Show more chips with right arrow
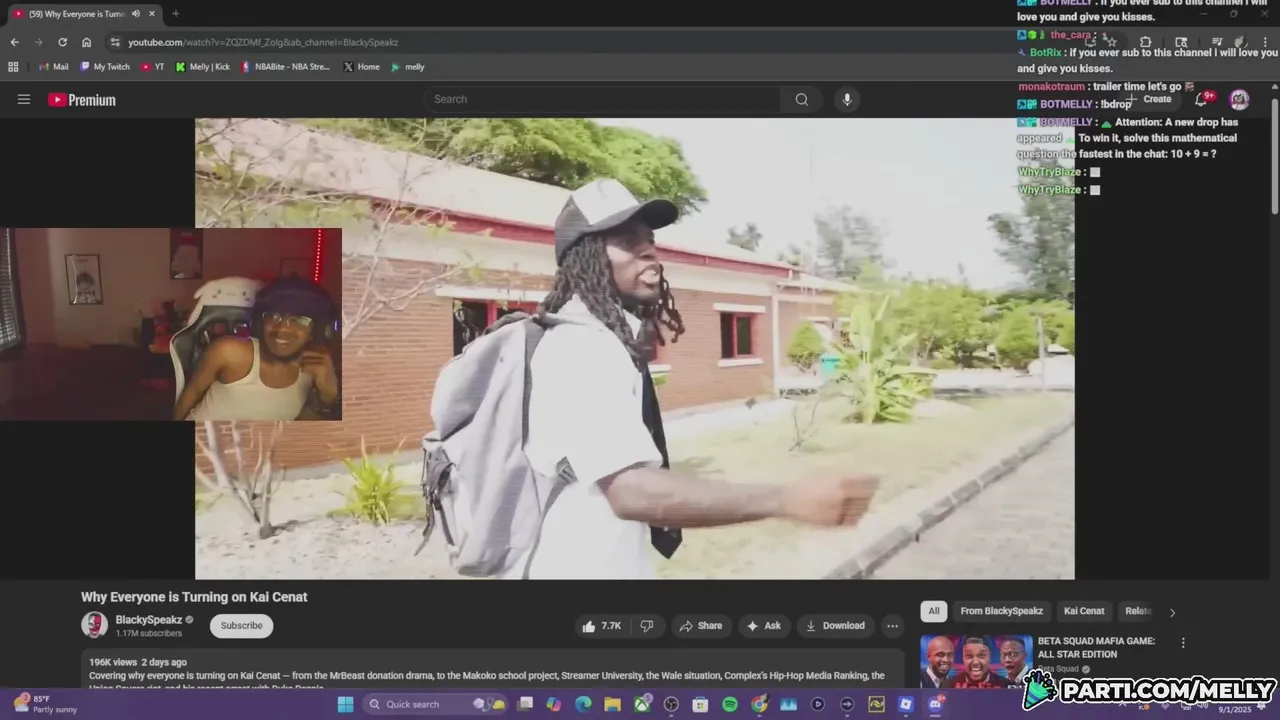The image size is (1280, 720). [1172, 612]
